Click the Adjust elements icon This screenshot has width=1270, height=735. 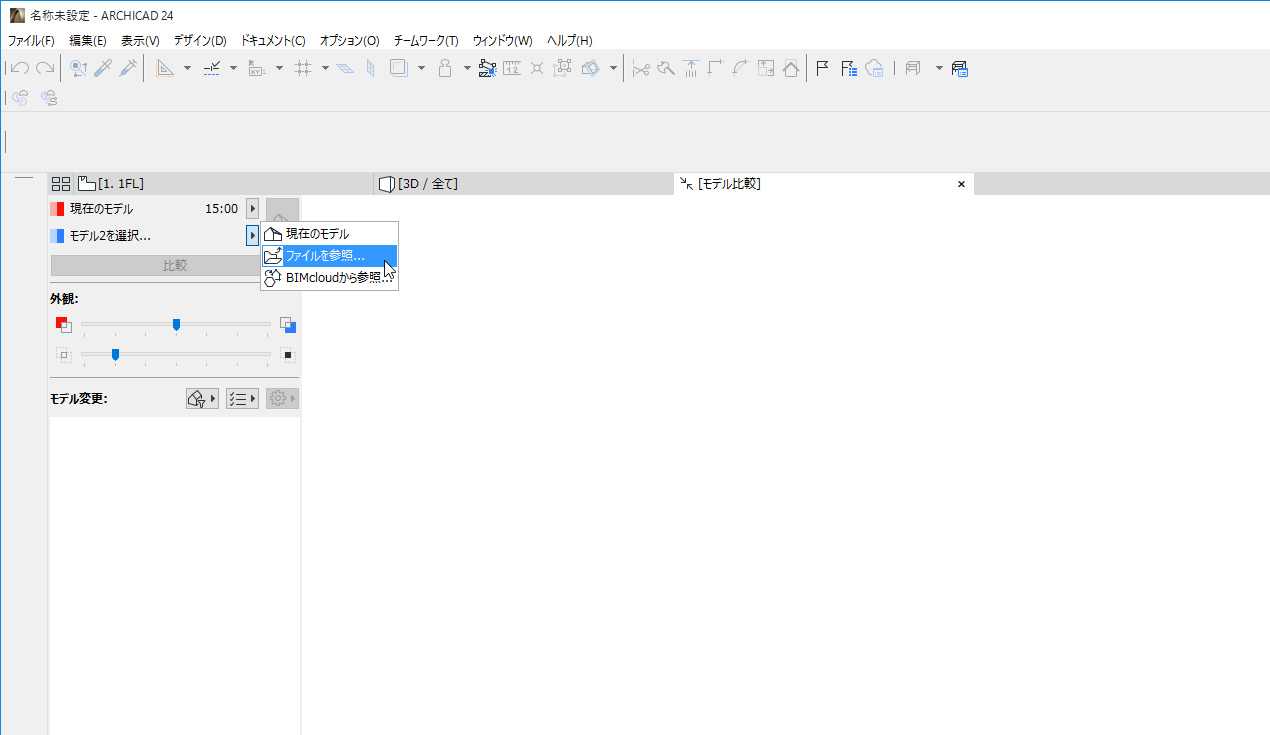(x=691, y=68)
